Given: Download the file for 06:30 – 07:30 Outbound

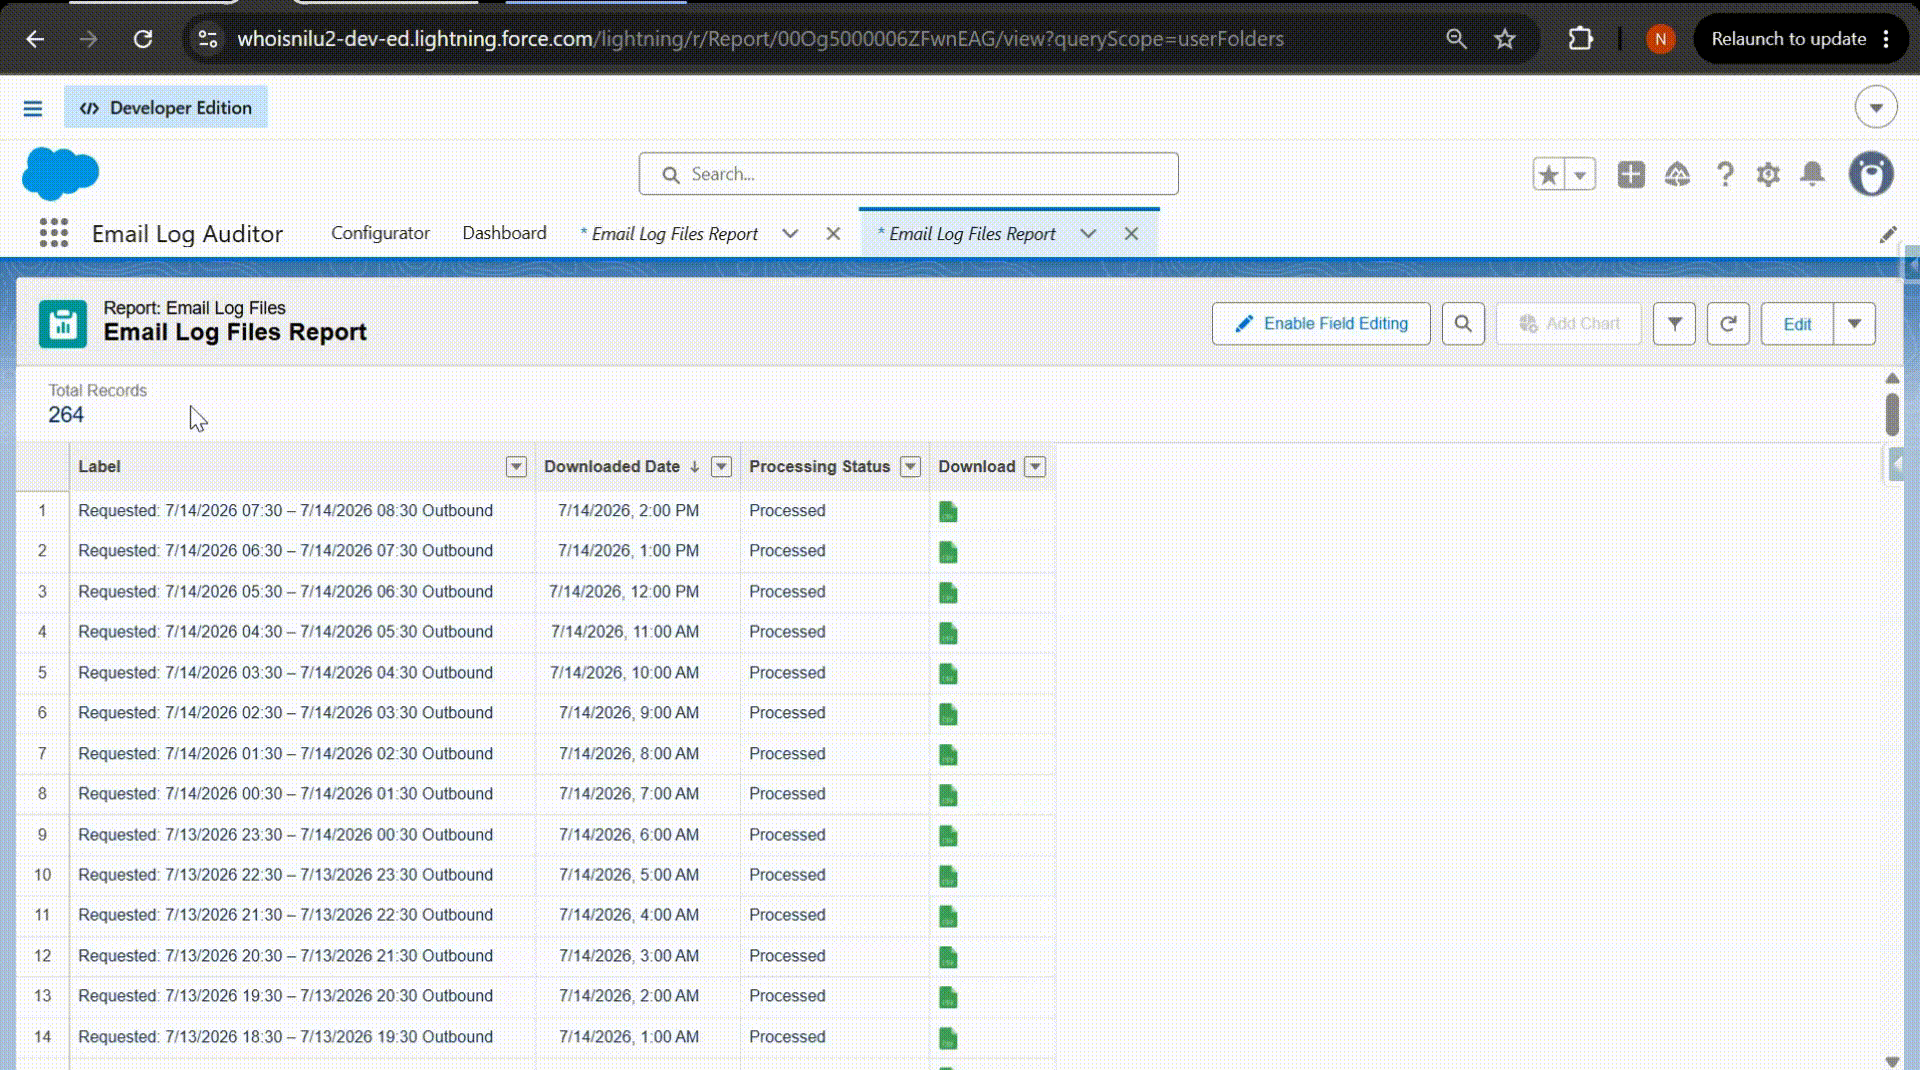Looking at the screenshot, I should (x=948, y=552).
